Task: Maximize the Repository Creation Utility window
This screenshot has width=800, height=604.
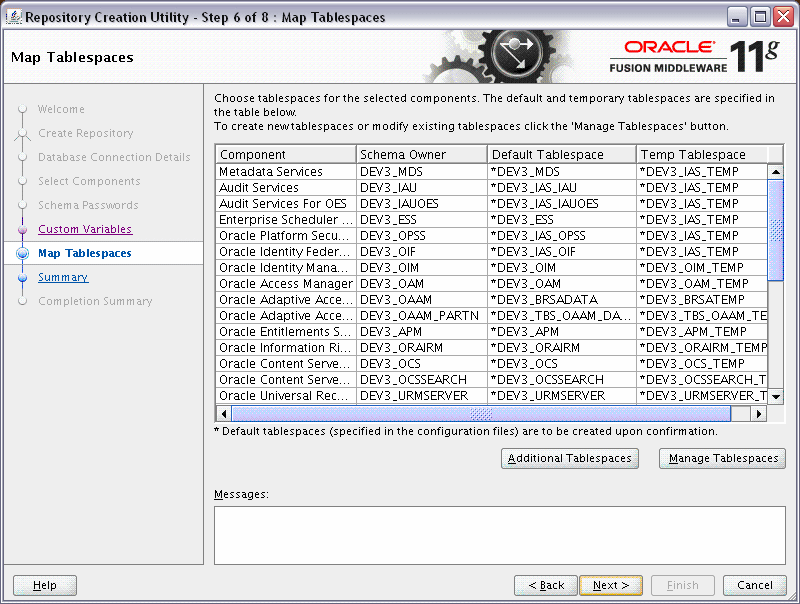Action: 760,17
